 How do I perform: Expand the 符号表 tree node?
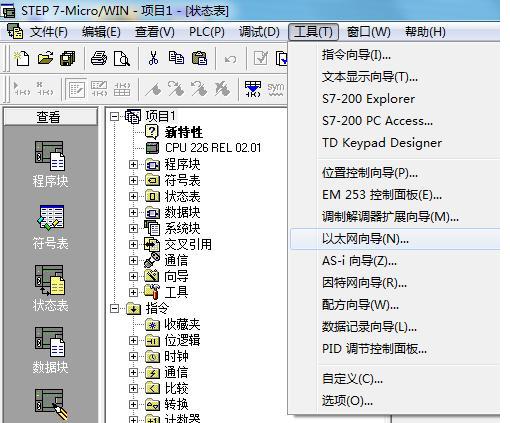tap(133, 180)
